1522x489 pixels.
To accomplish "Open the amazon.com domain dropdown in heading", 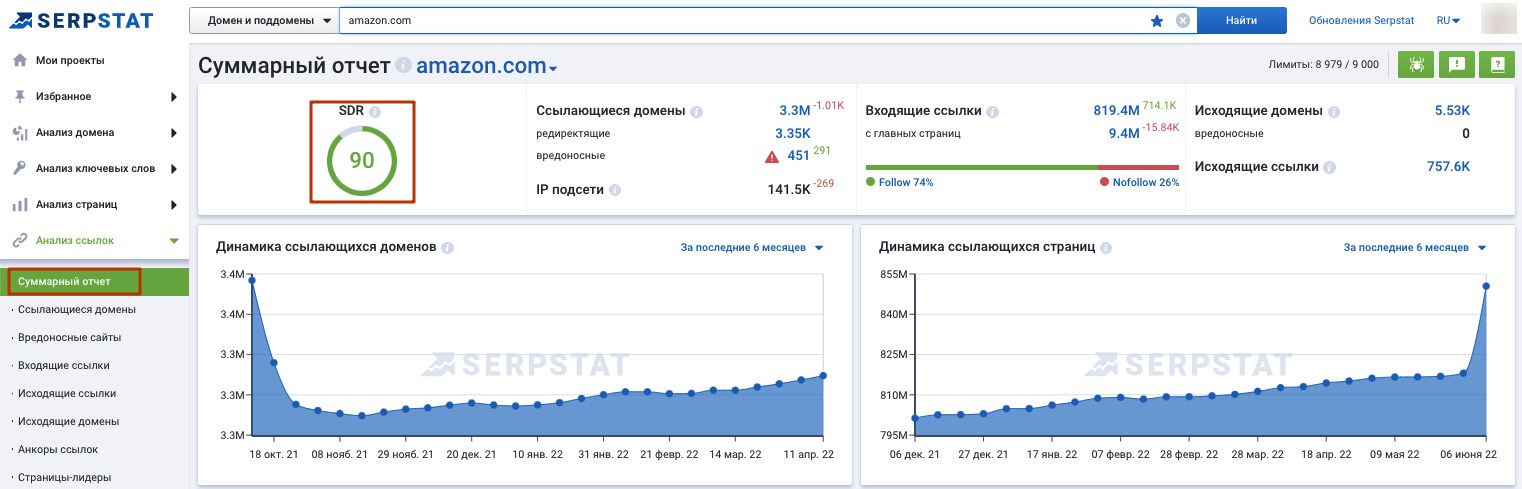I will (486, 66).
